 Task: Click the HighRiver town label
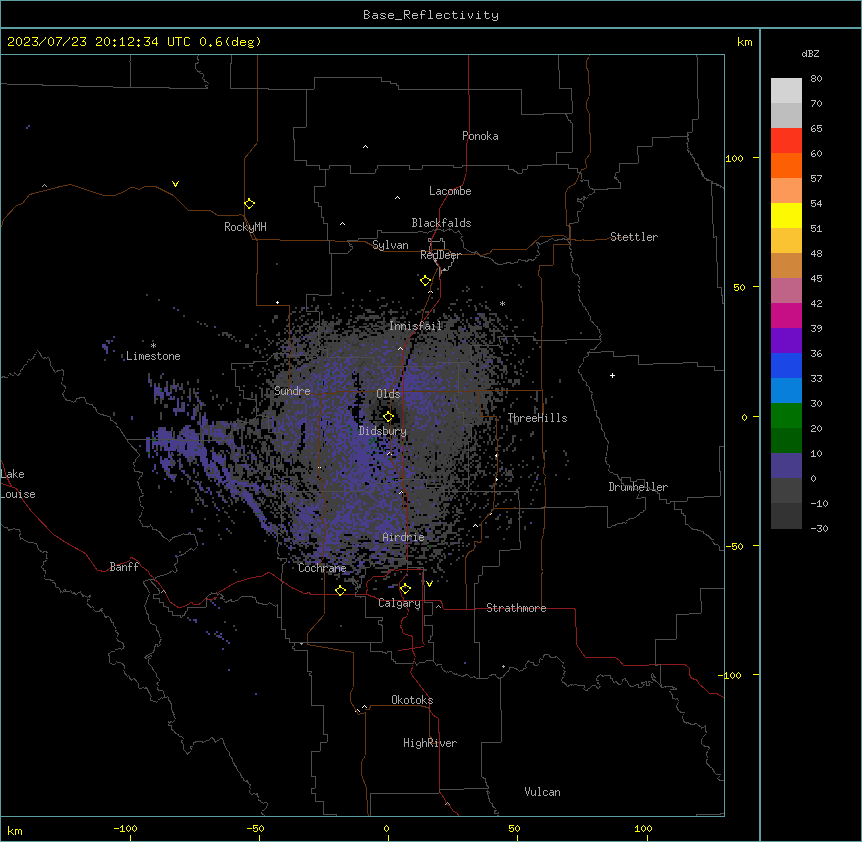point(429,743)
